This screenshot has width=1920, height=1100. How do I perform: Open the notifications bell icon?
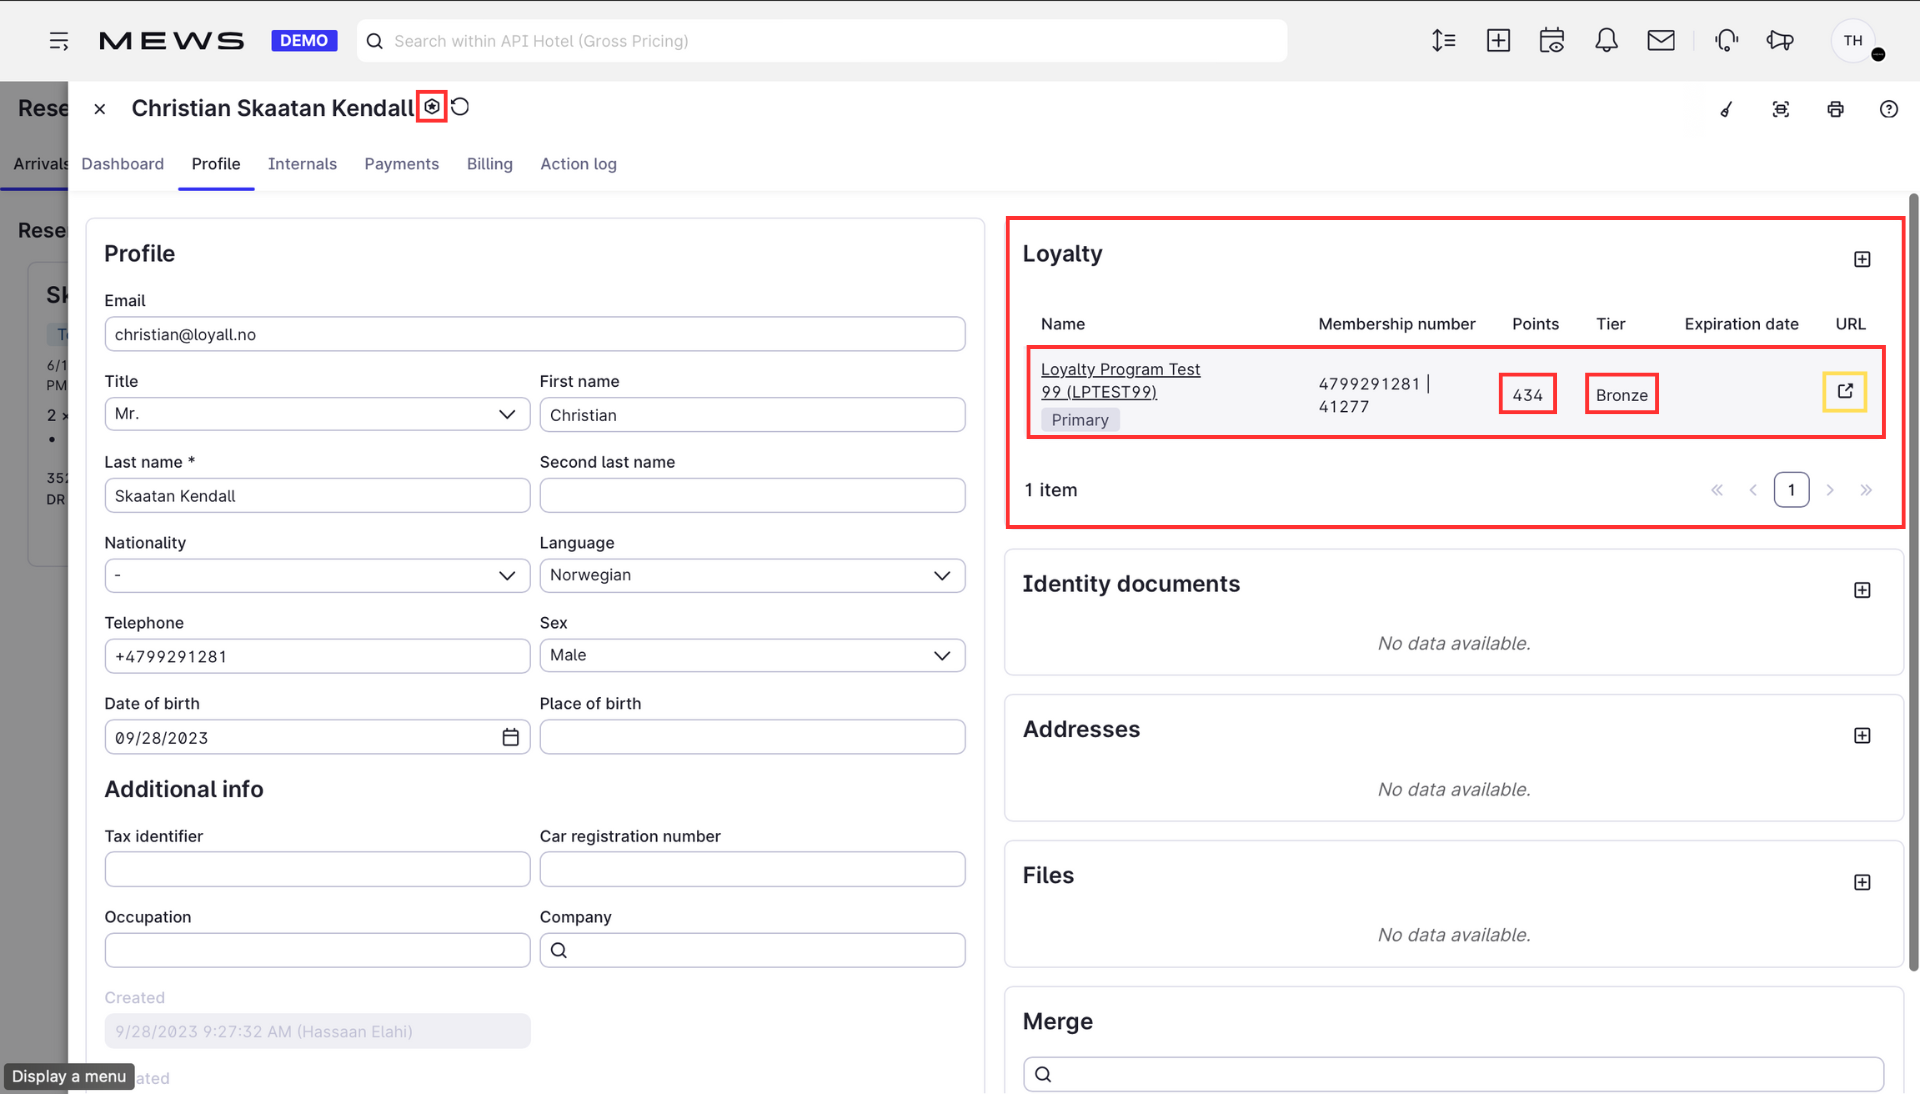1606,41
